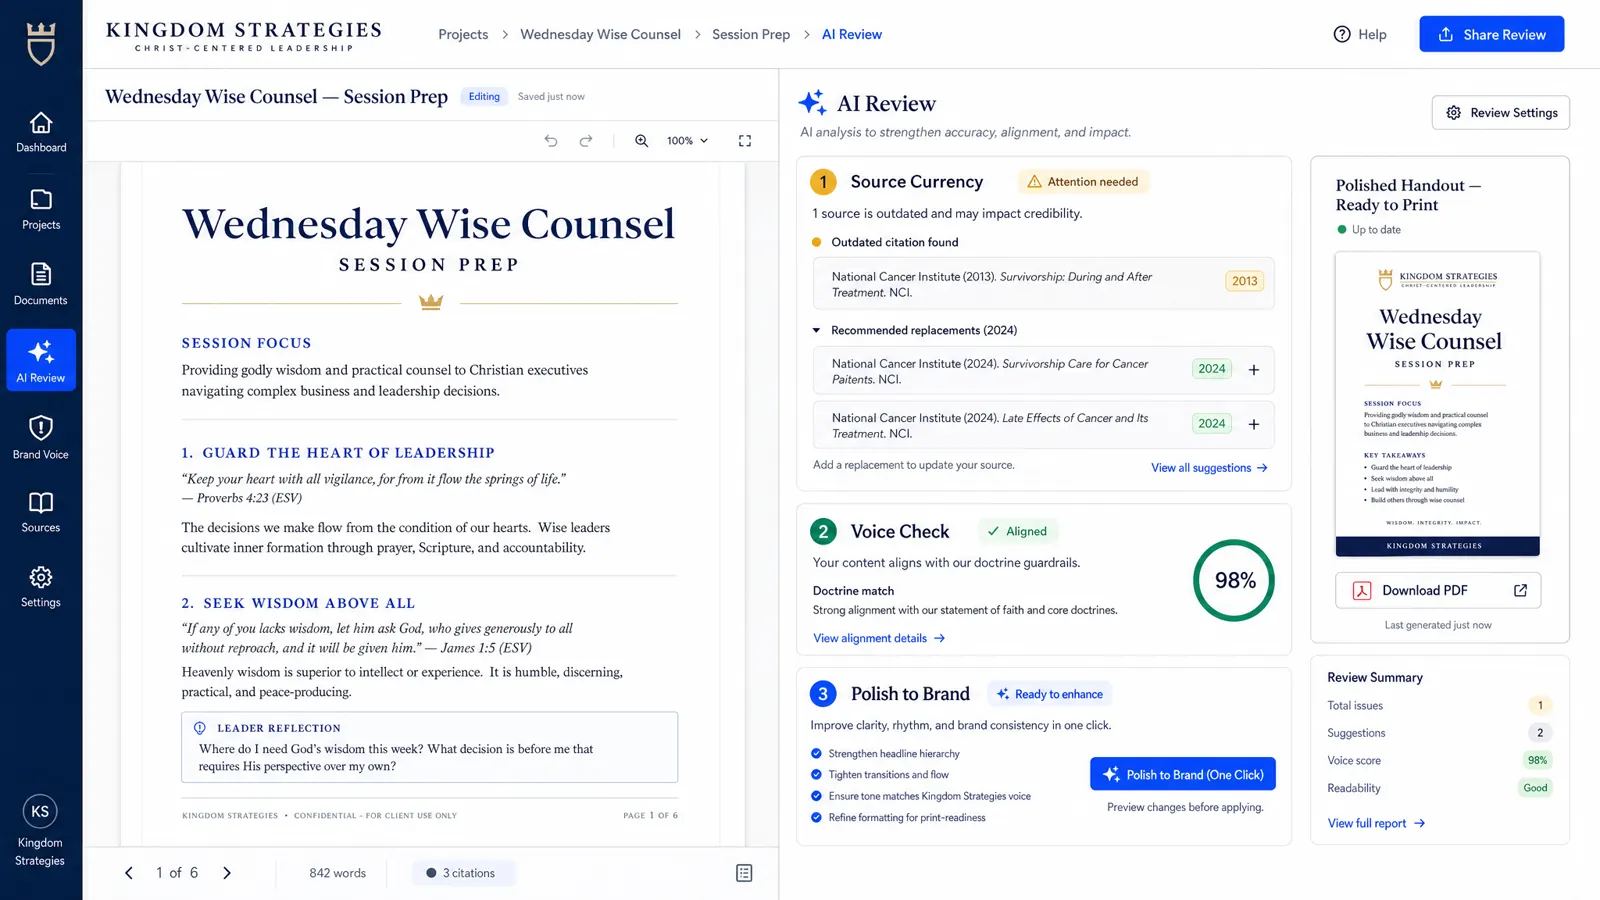Click Polish to Brand (One Click)
The height and width of the screenshot is (900, 1600).
(1183, 775)
